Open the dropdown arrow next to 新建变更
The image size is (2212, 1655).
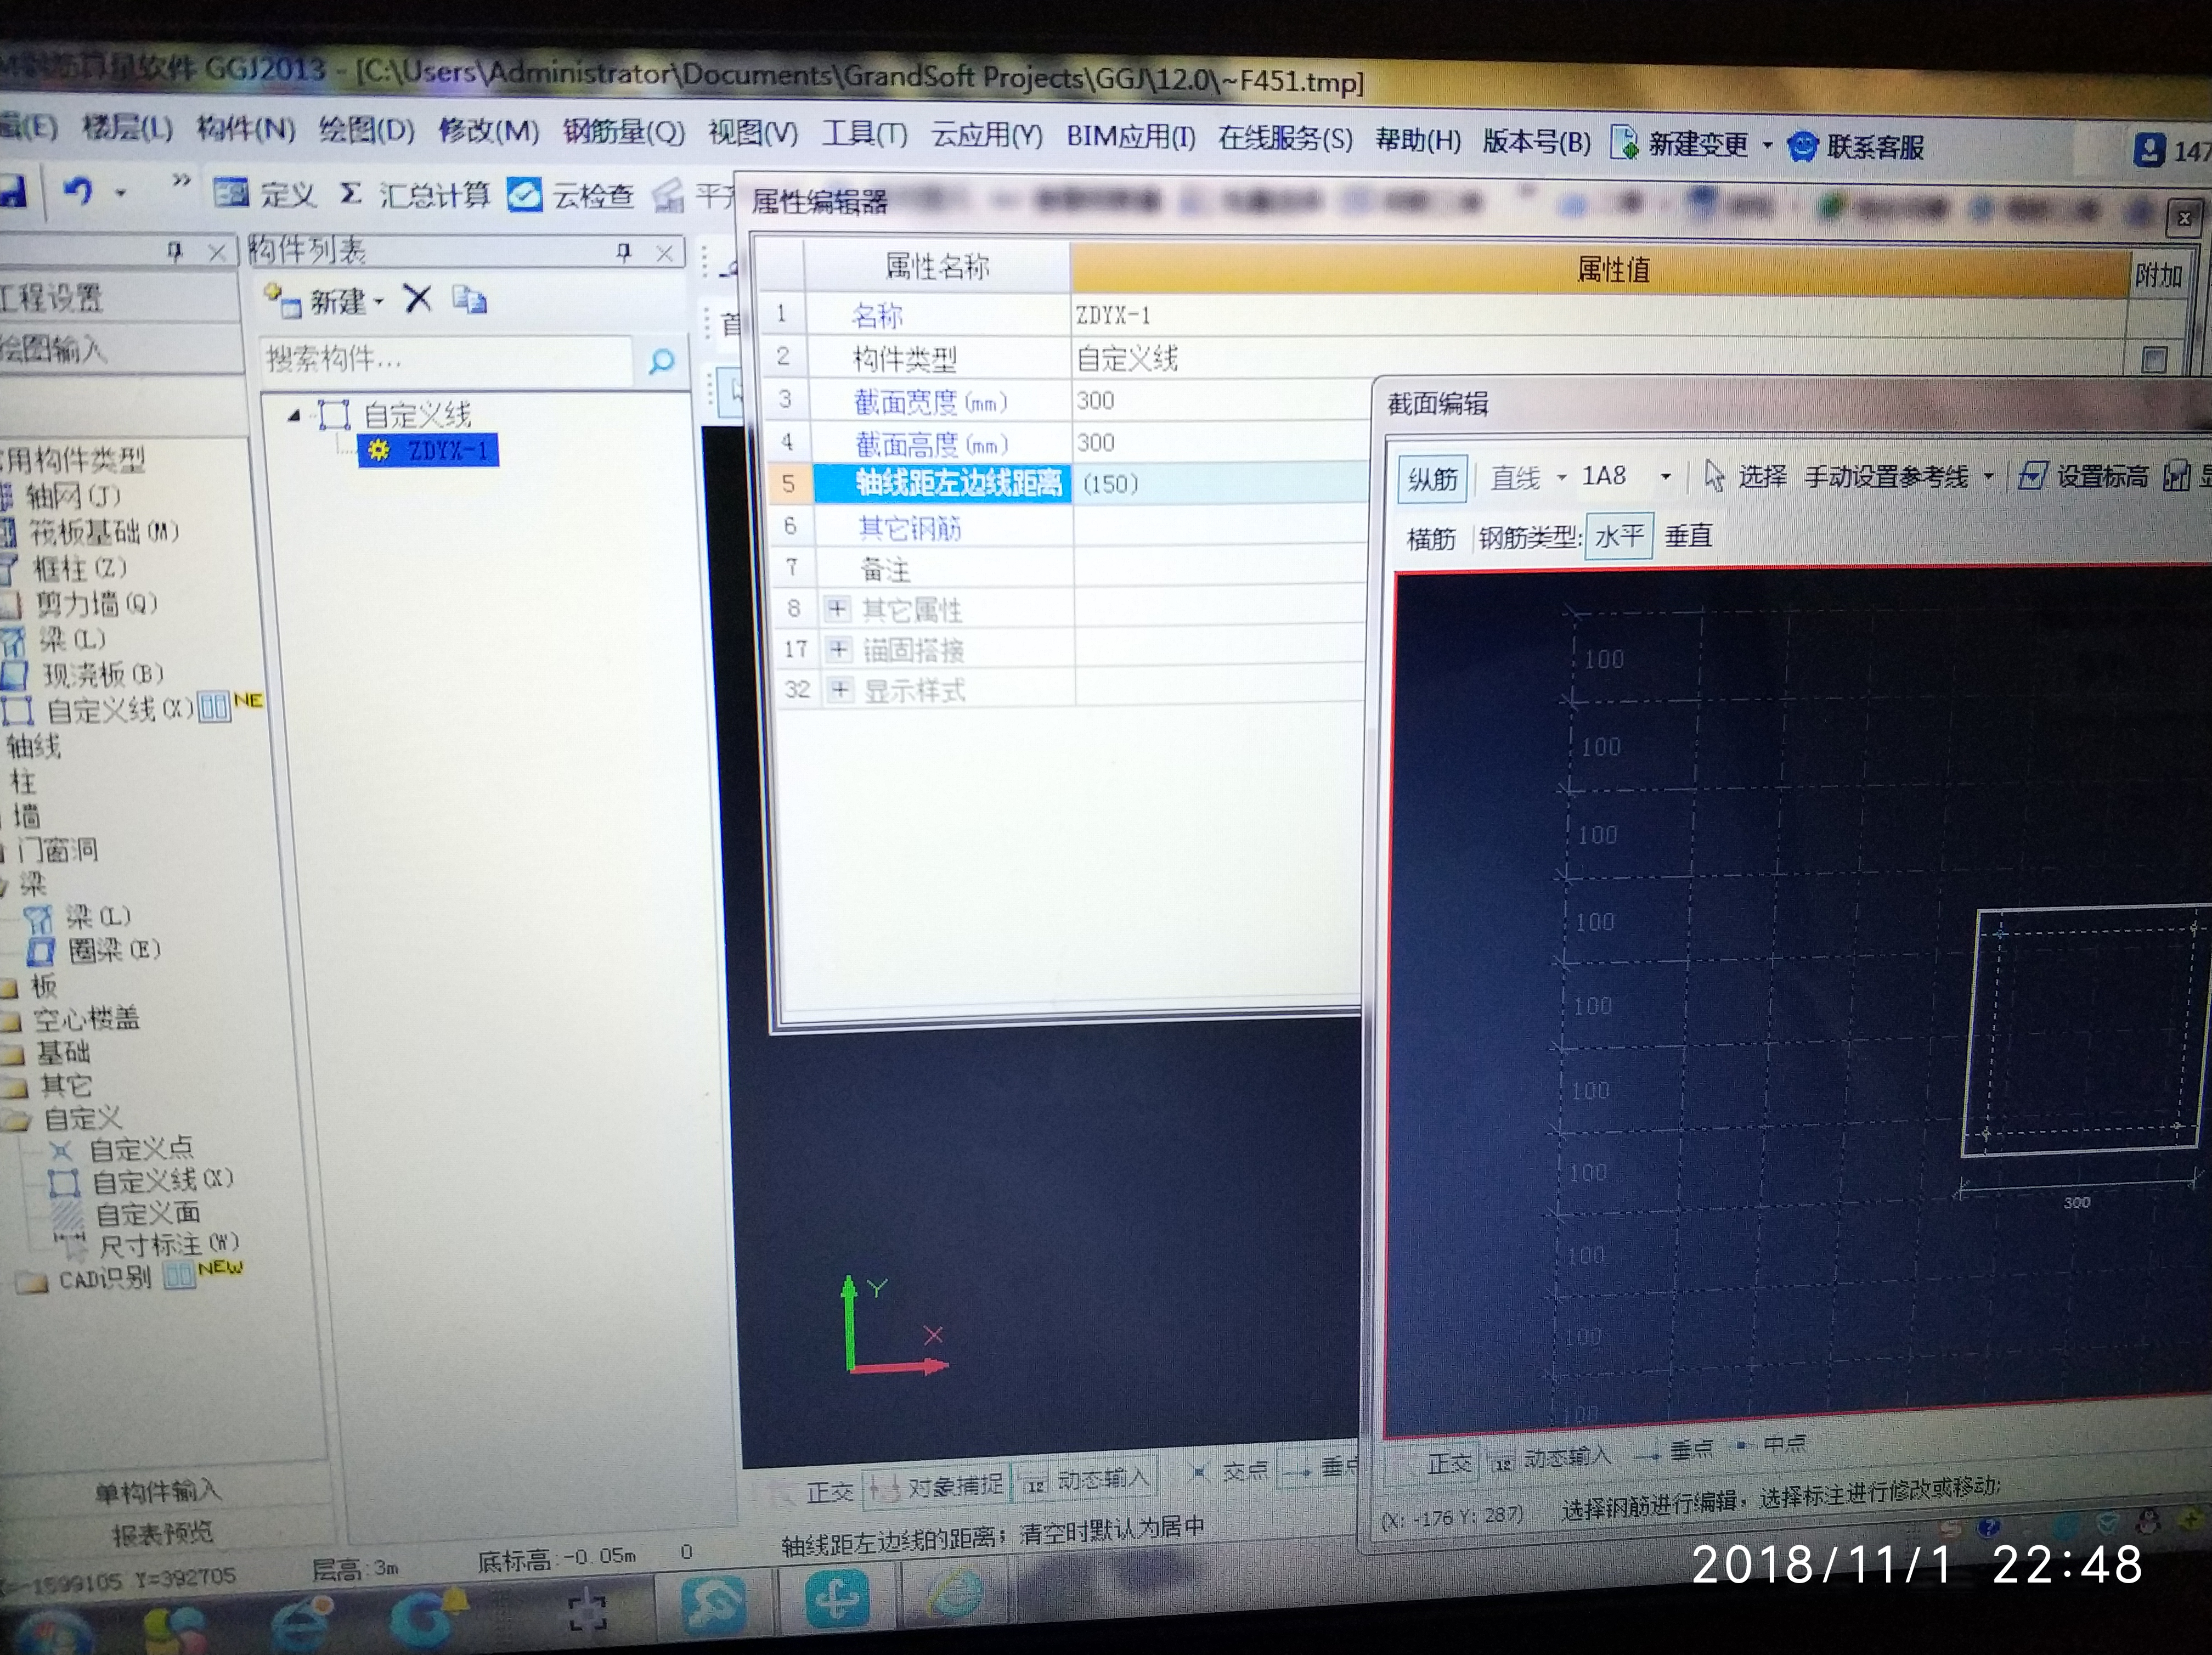[1767, 146]
